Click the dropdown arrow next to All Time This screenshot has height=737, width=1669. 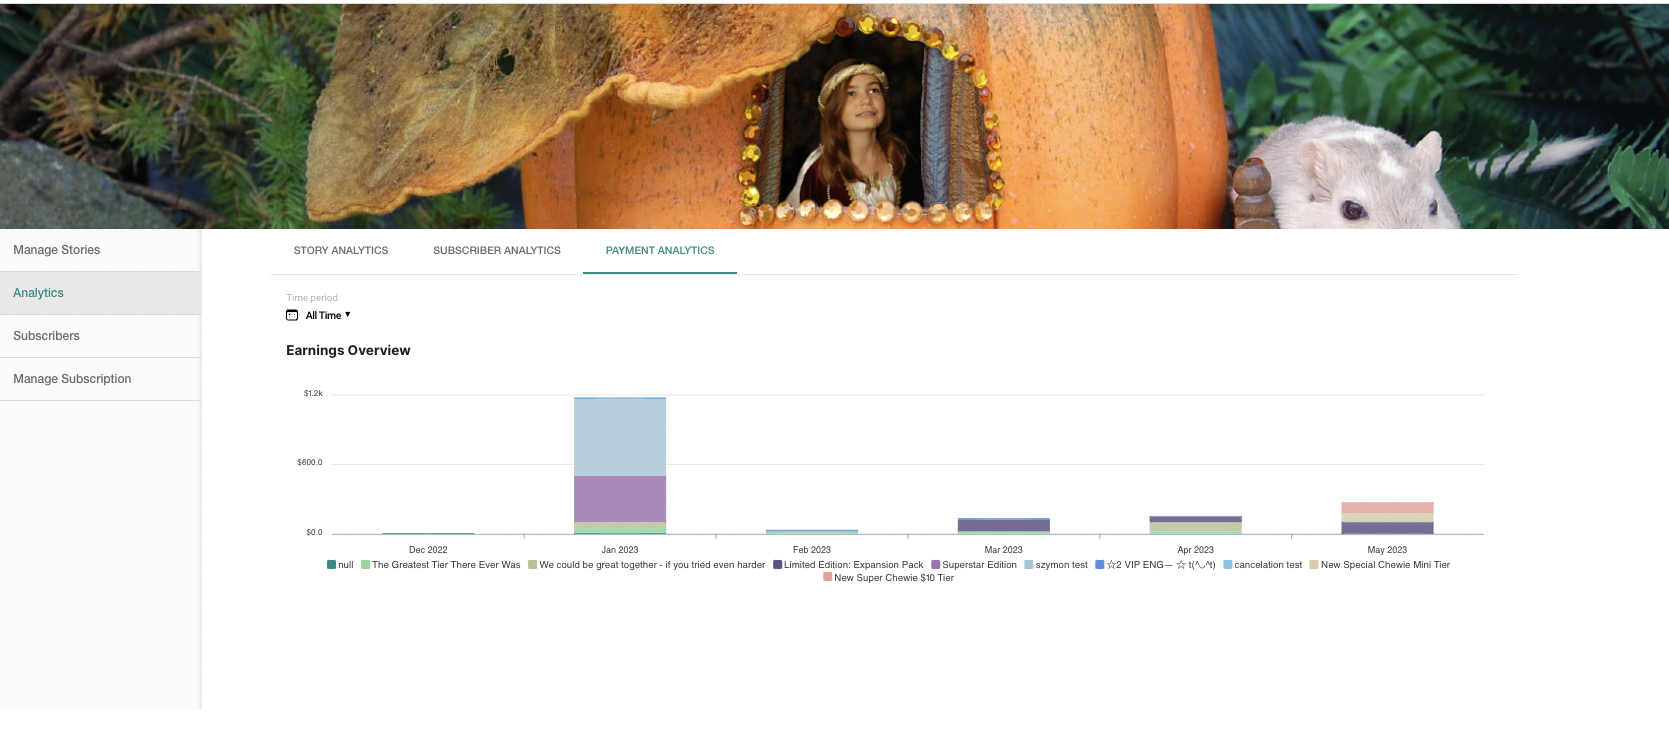pos(347,315)
